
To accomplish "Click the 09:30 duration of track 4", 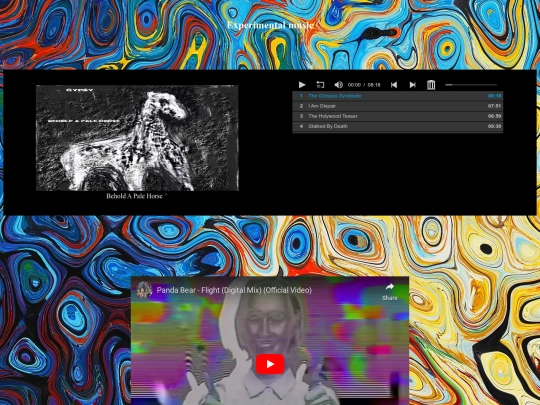I will coord(494,126).
